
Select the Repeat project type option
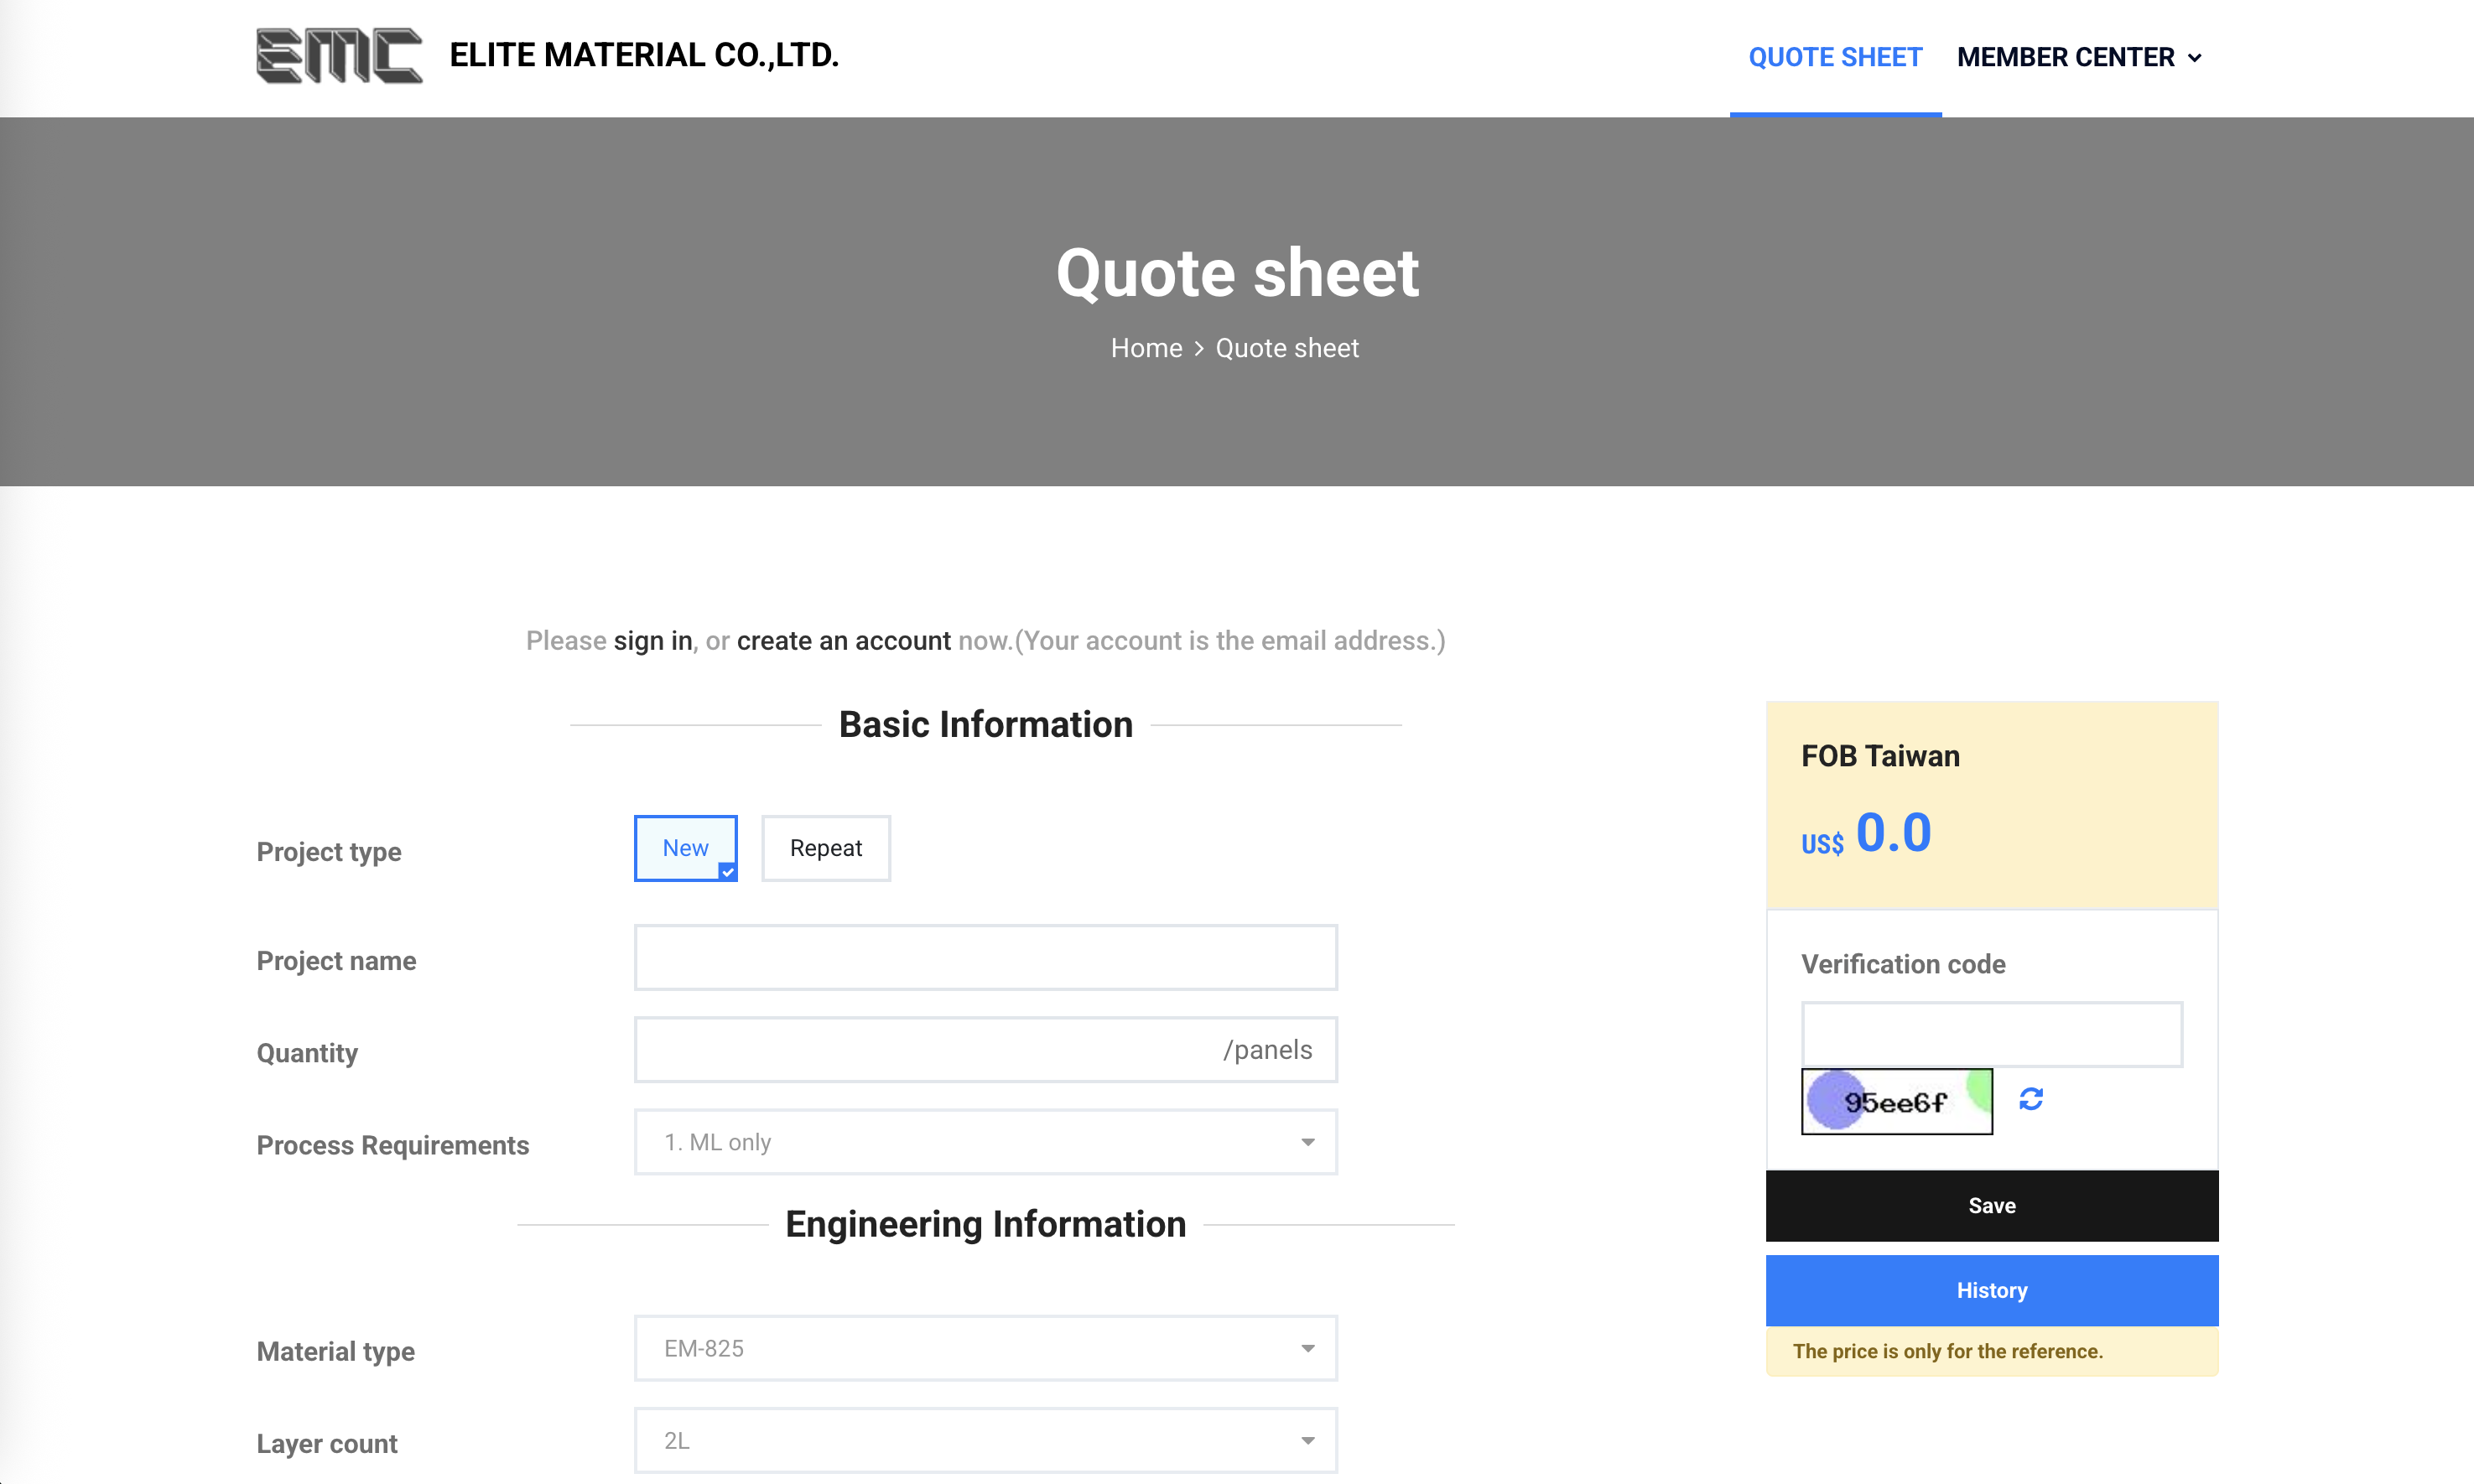[825, 848]
